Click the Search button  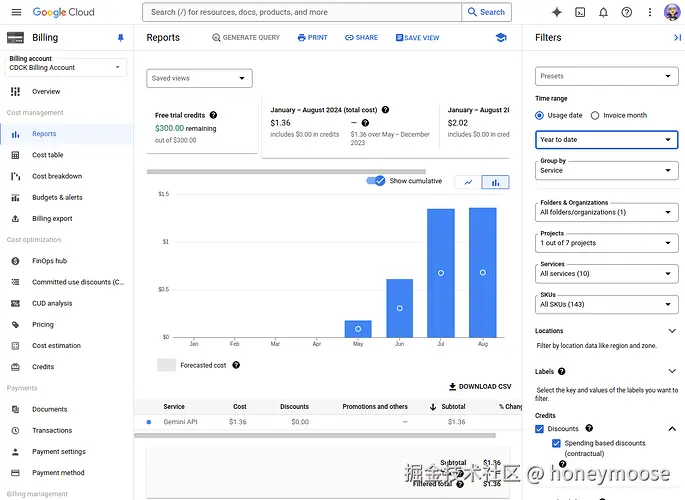[x=486, y=12]
